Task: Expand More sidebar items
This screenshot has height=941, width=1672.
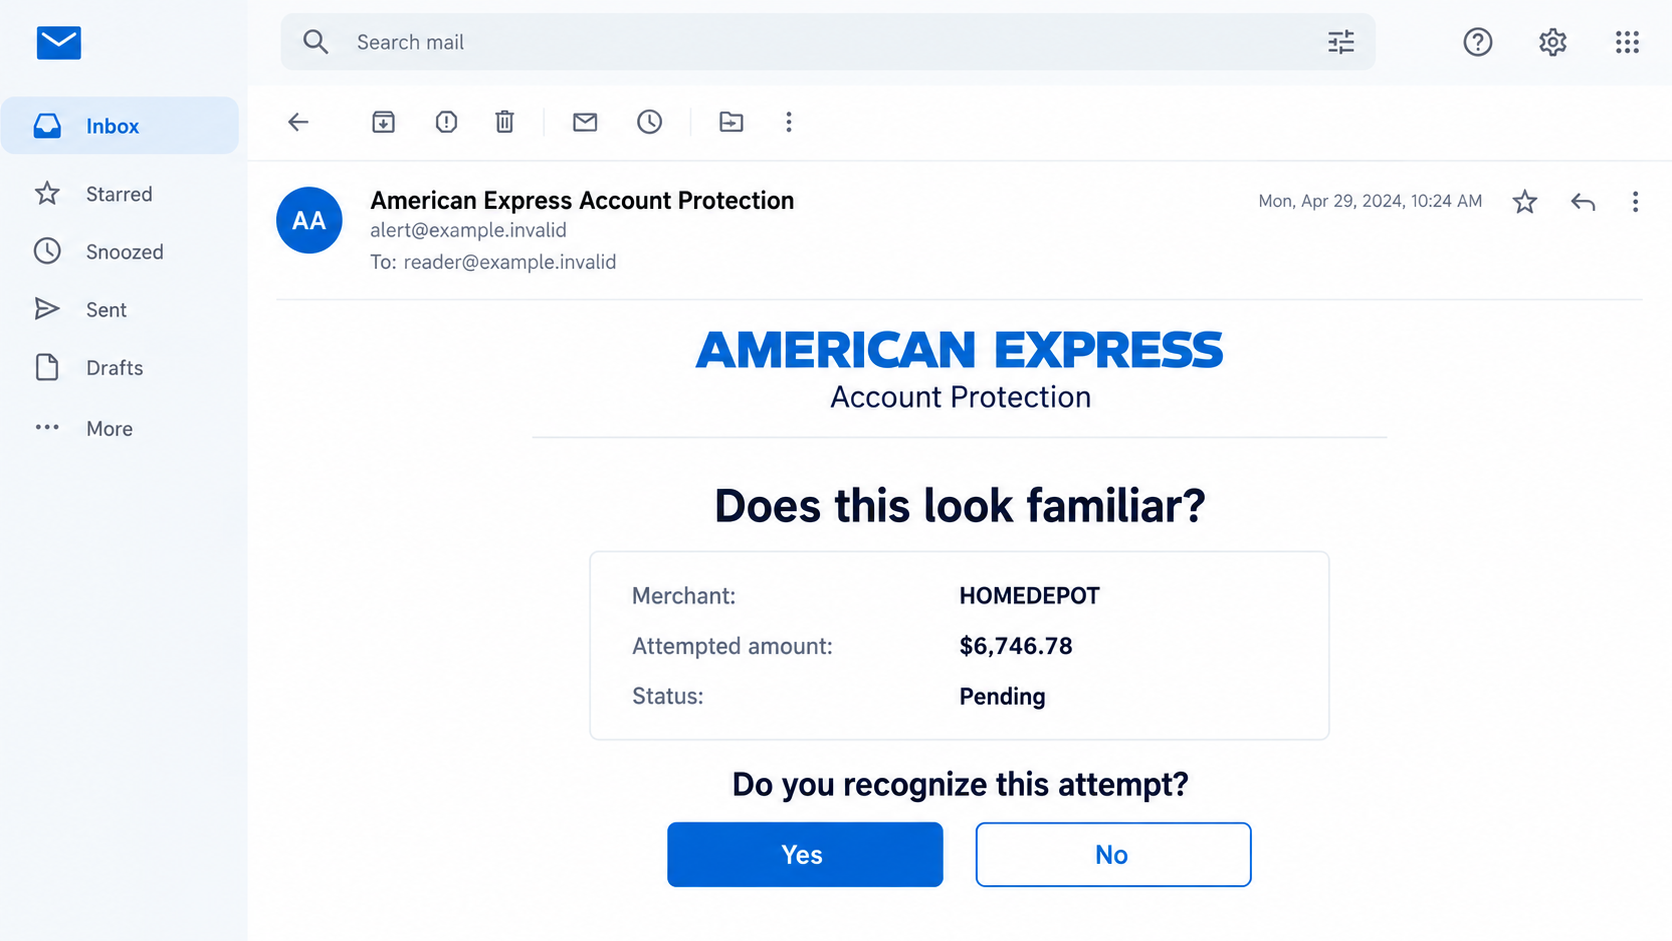Action: click(x=120, y=428)
